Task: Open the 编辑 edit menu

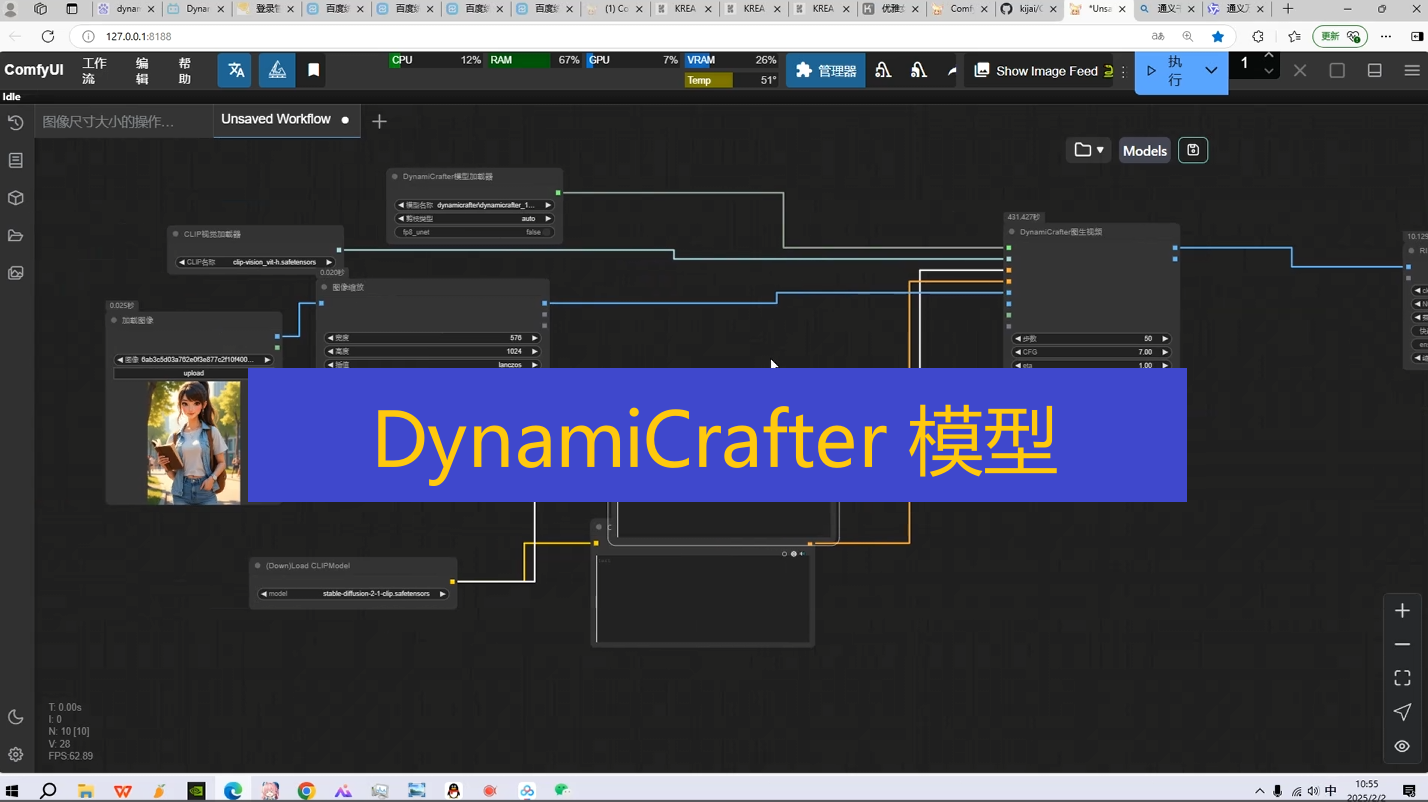Action: (x=142, y=71)
